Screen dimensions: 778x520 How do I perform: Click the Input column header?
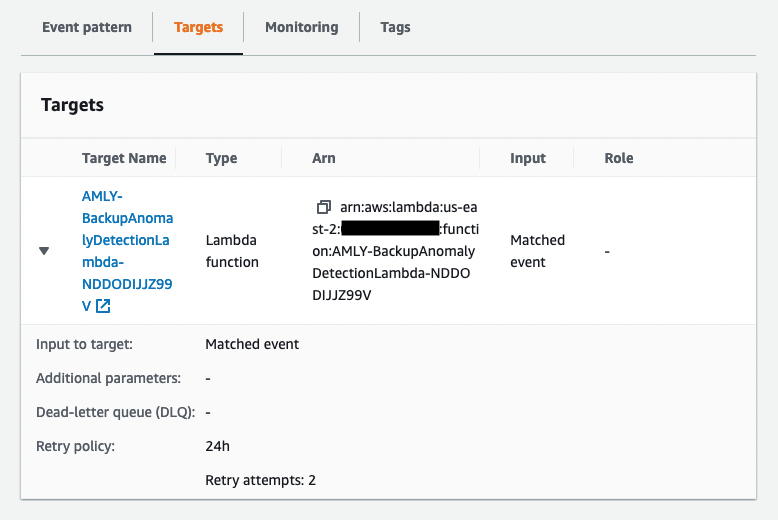(528, 158)
